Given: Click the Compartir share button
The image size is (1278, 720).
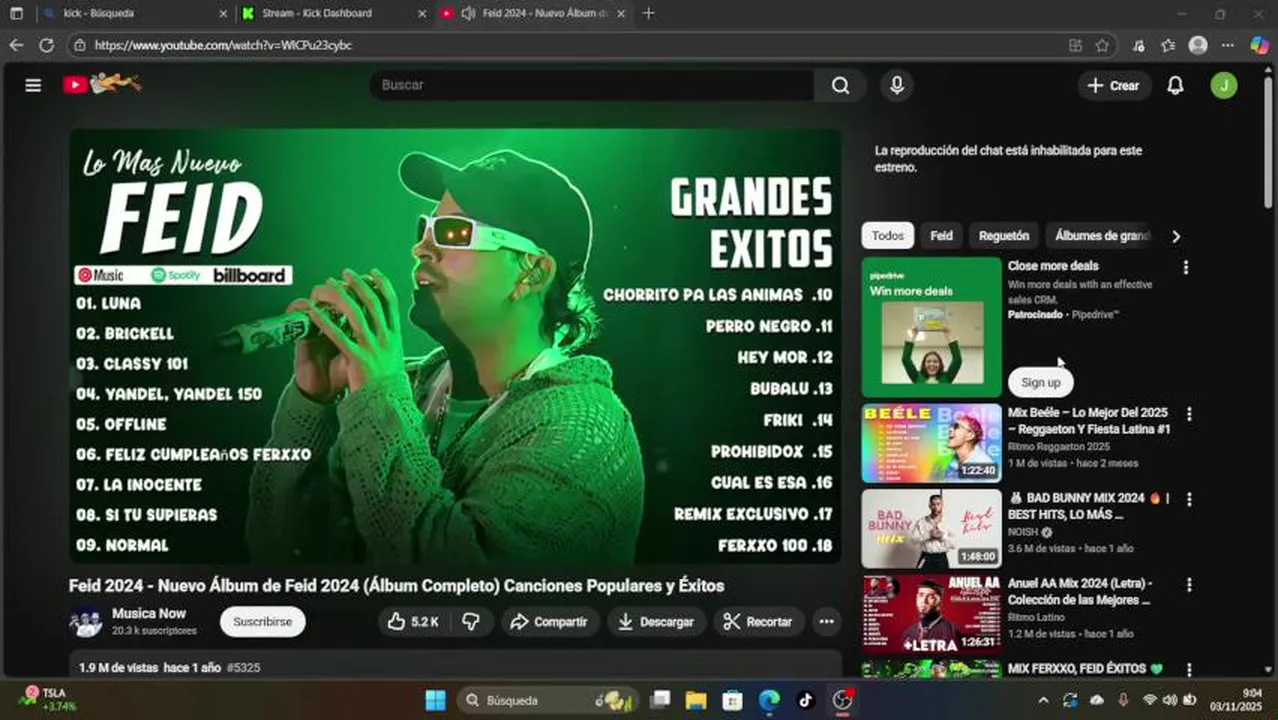Looking at the screenshot, I should tap(550, 621).
